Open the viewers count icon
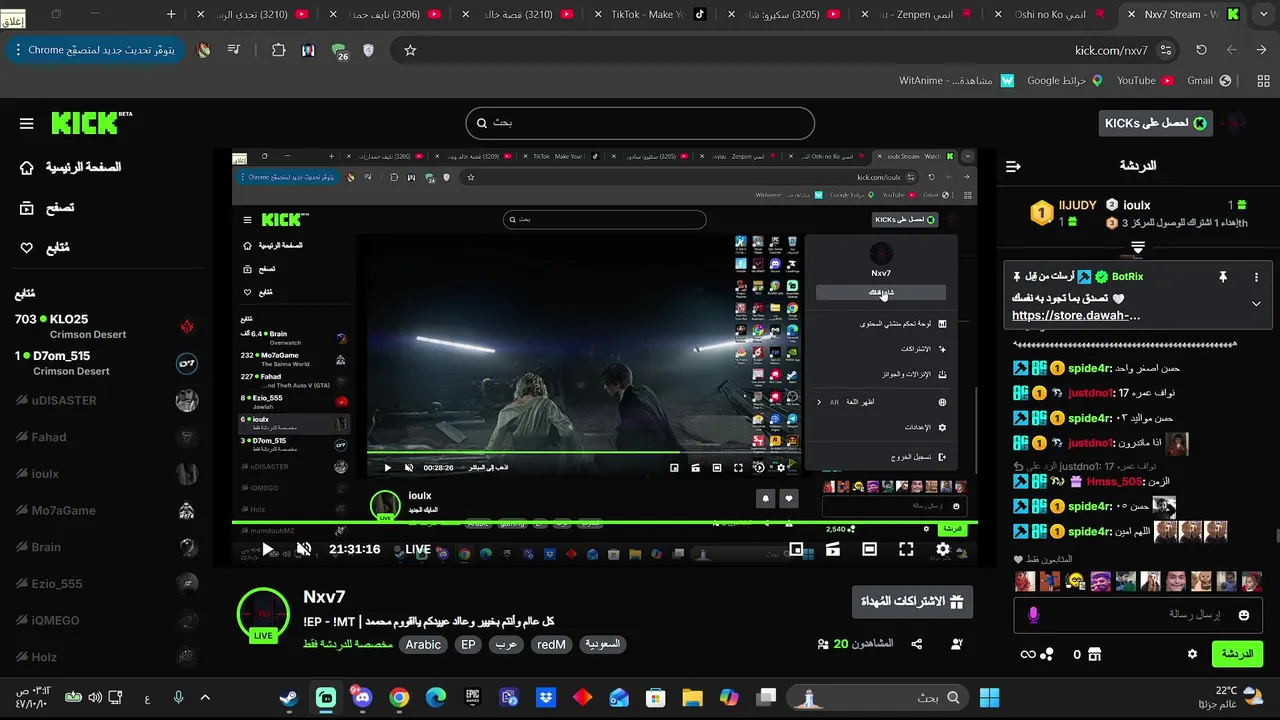Viewport: 1280px width, 720px height. [x=823, y=645]
